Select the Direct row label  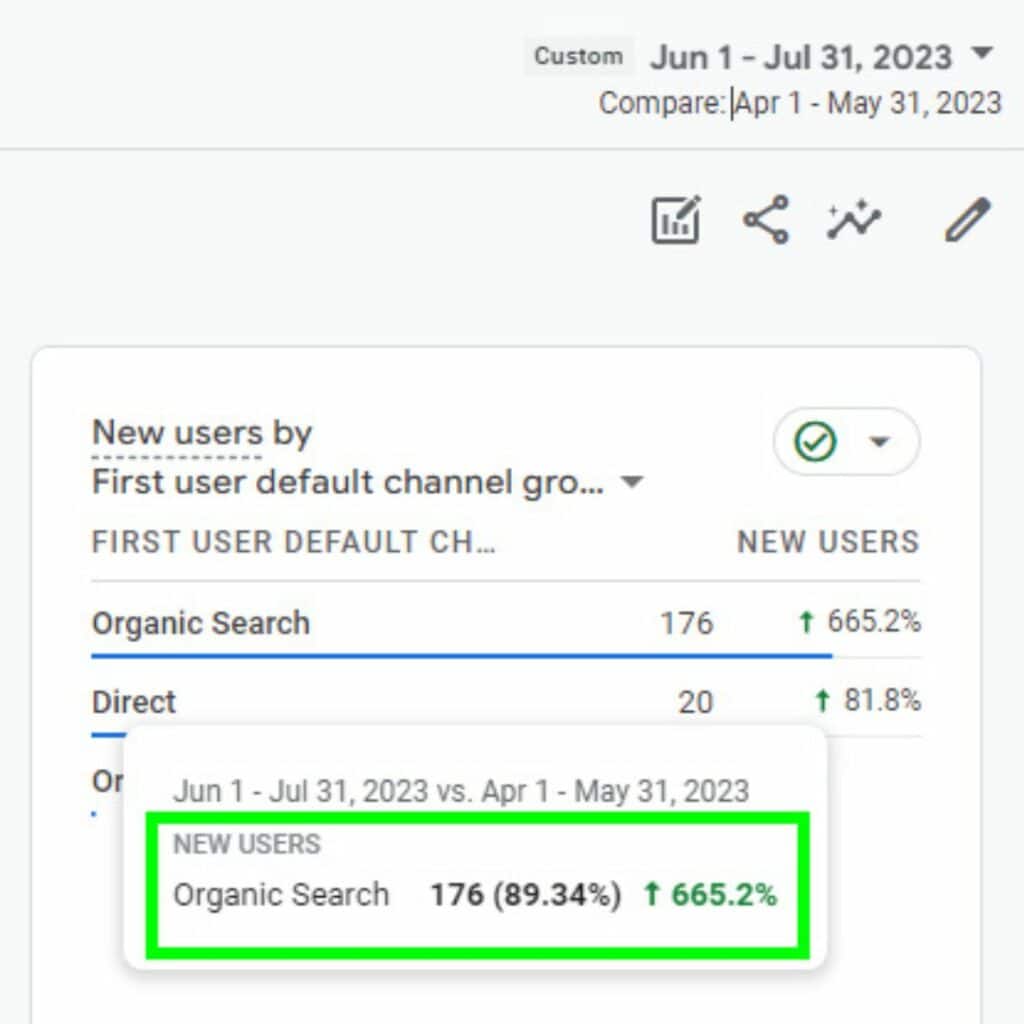coord(134,702)
